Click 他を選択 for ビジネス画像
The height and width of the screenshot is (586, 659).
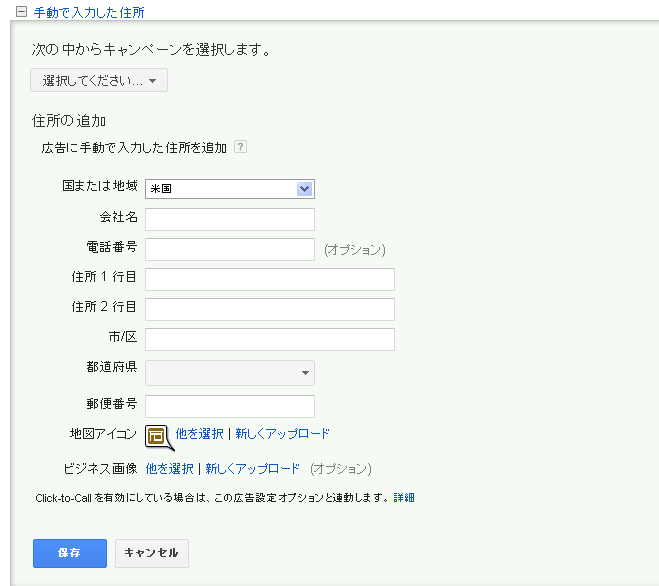point(170,469)
